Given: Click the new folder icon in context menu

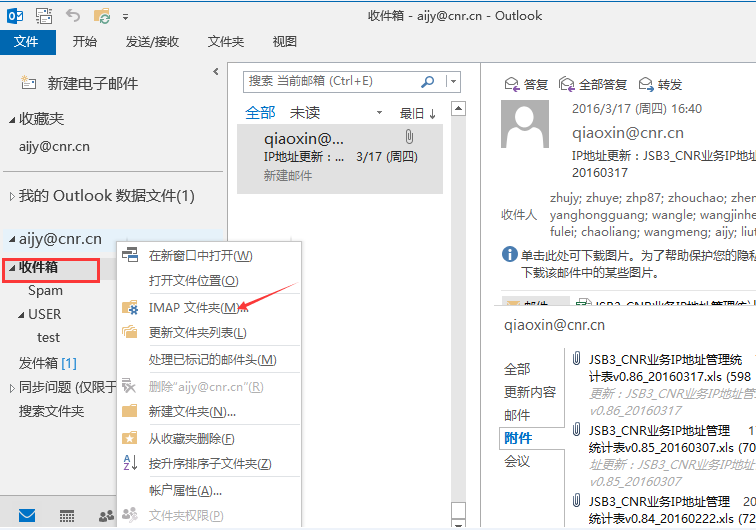Looking at the screenshot, I should point(130,411).
